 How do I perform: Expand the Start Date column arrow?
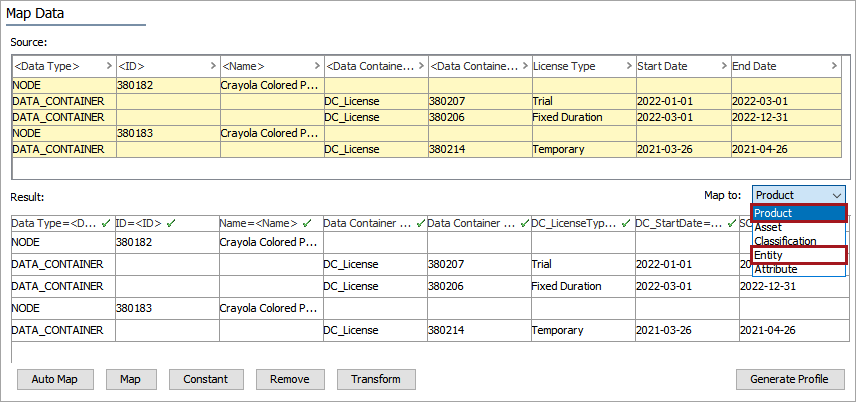[725, 66]
